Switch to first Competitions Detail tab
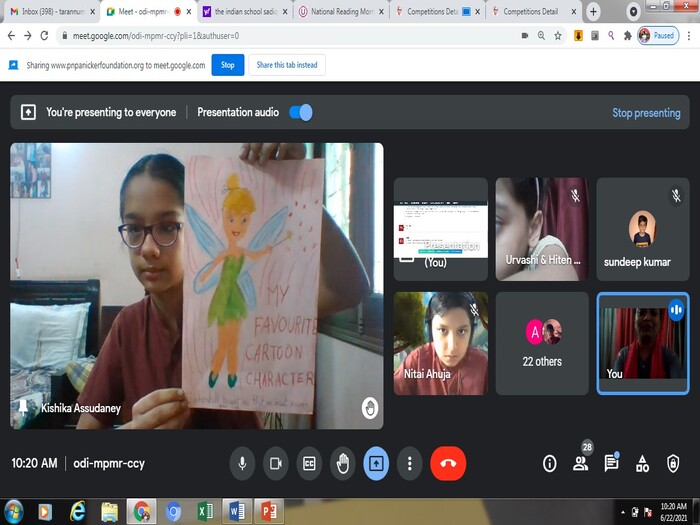 [x=437, y=12]
